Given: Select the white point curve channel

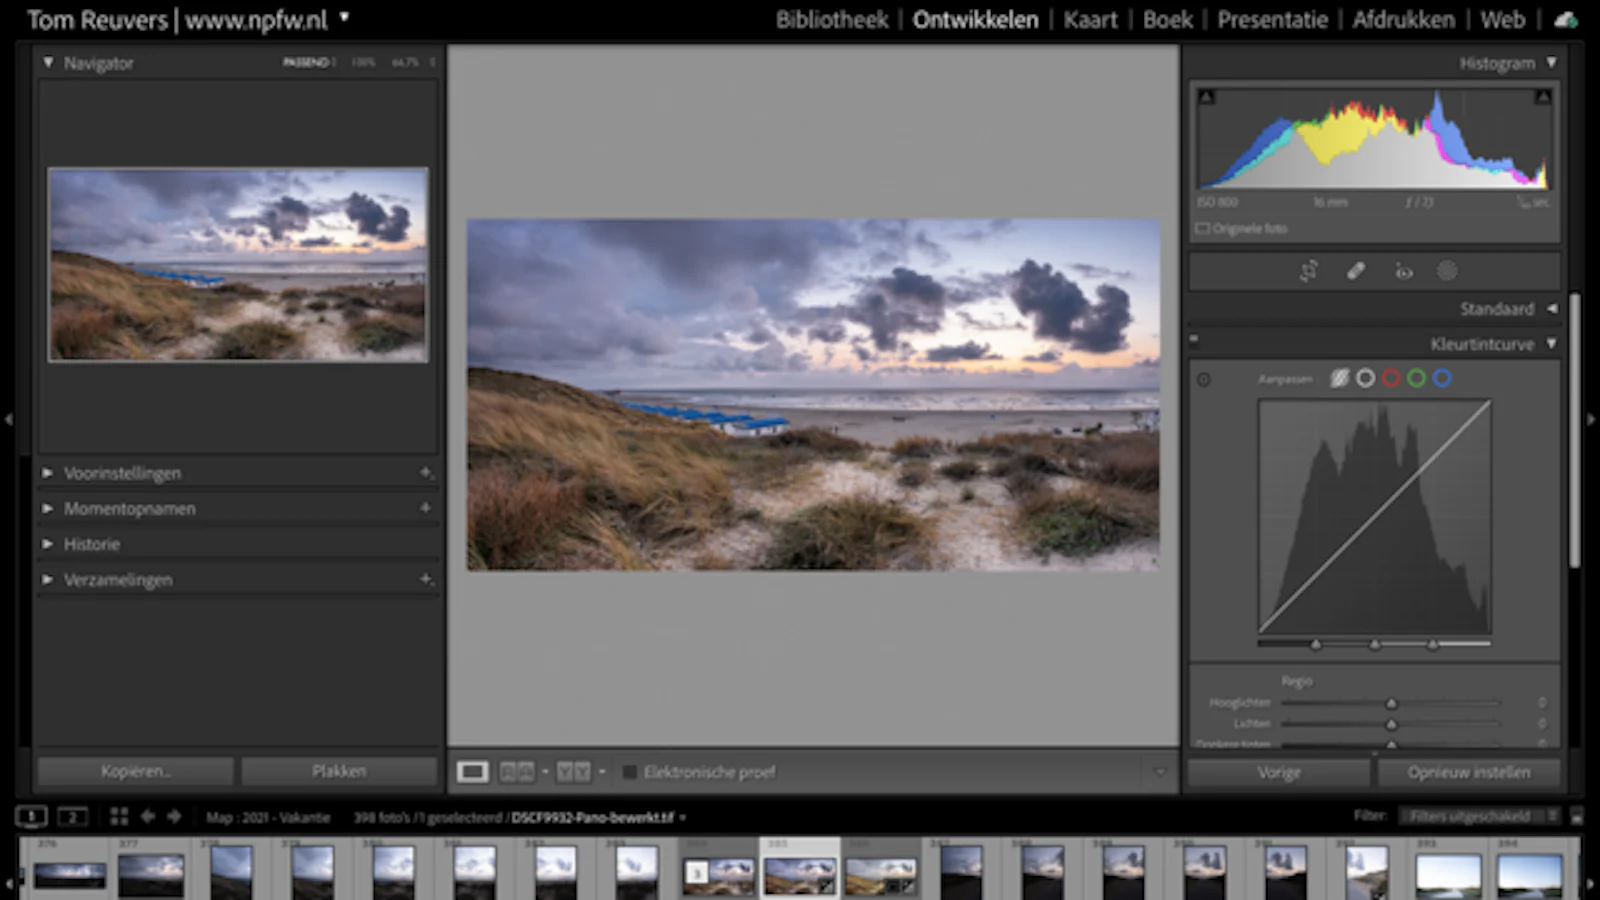Looking at the screenshot, I should point(1365,378).
